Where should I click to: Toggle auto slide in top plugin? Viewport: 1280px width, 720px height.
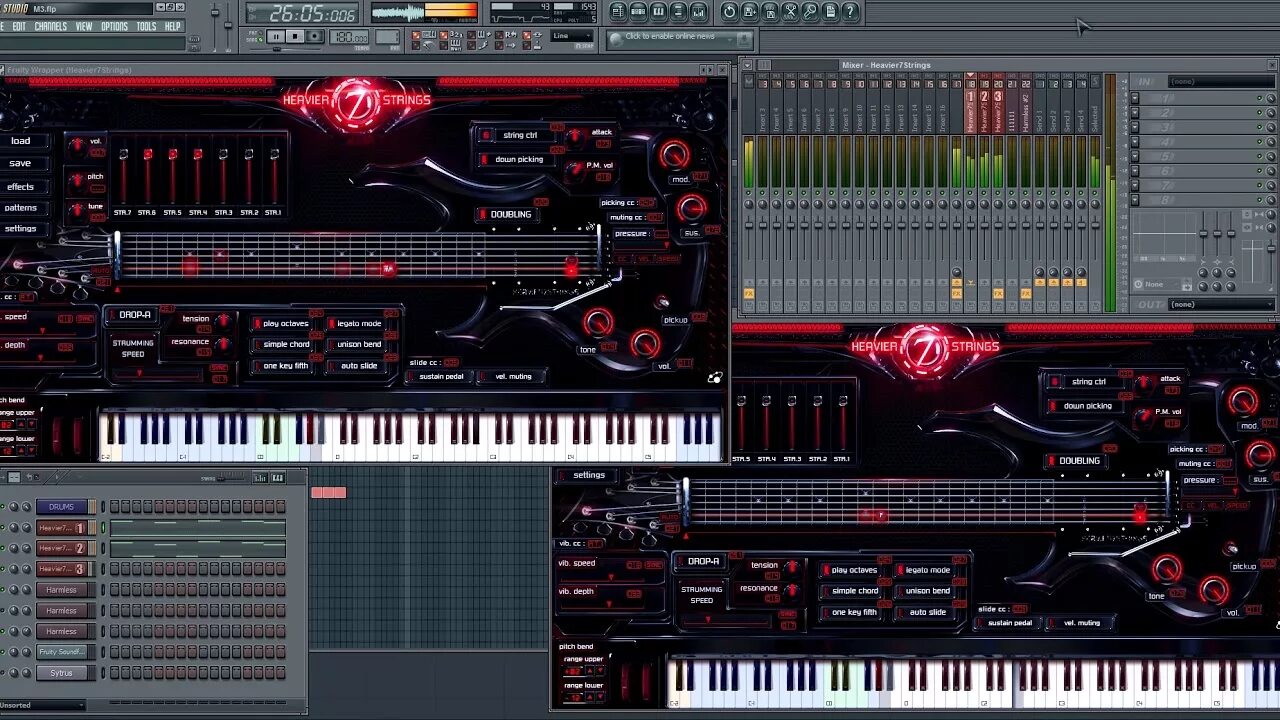pyautogui.click(x=355, y=366)
